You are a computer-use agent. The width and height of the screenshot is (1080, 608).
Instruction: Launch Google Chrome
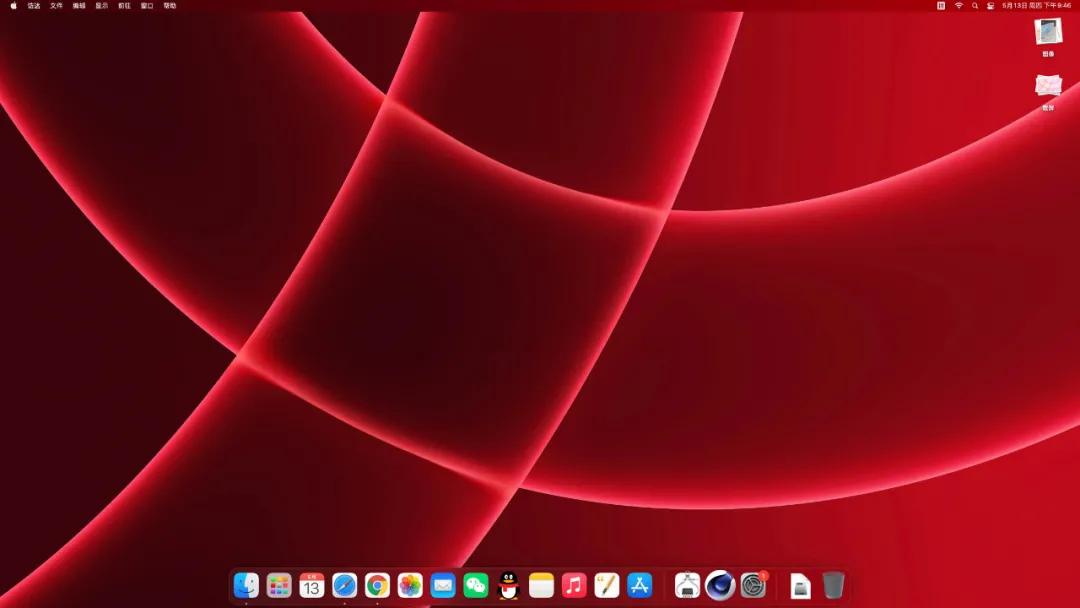(x=377, y=586)
